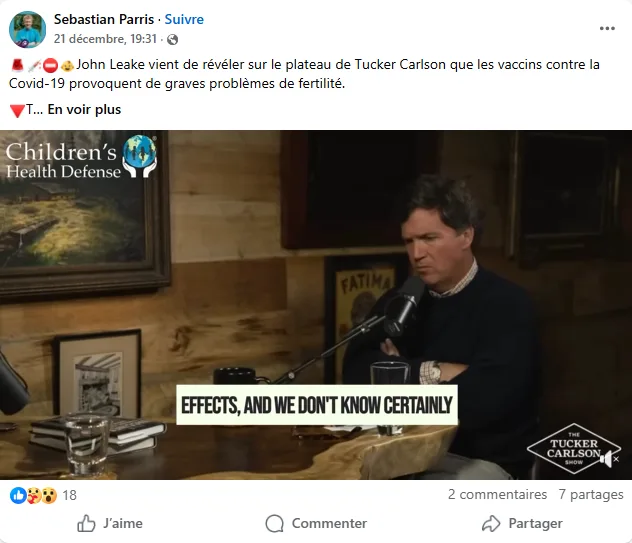The width and height of the screenshot is (632, 543).
Task: Click the globe public audience icon
Action: click(173, 40)
